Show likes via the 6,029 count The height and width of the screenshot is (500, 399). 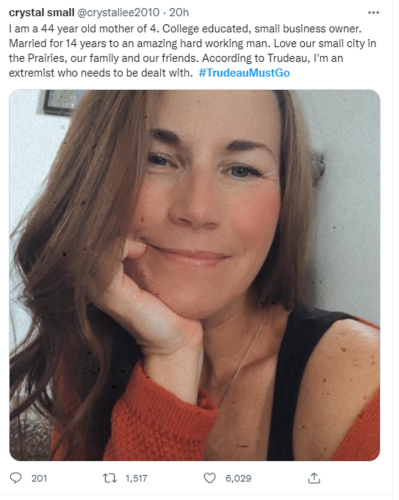pos(238,479)
